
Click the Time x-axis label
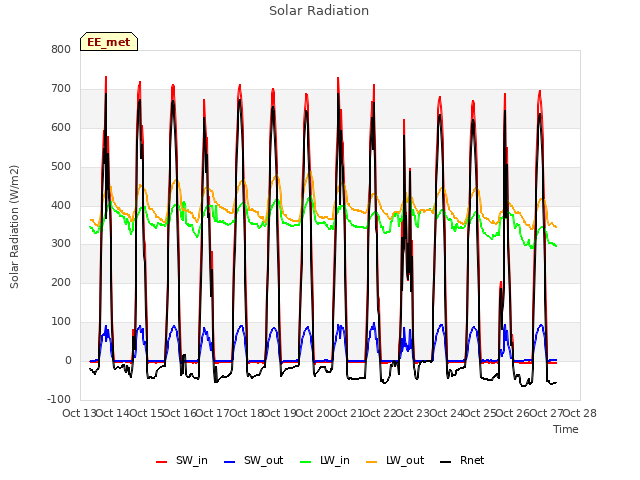click(x=566, y=429)
